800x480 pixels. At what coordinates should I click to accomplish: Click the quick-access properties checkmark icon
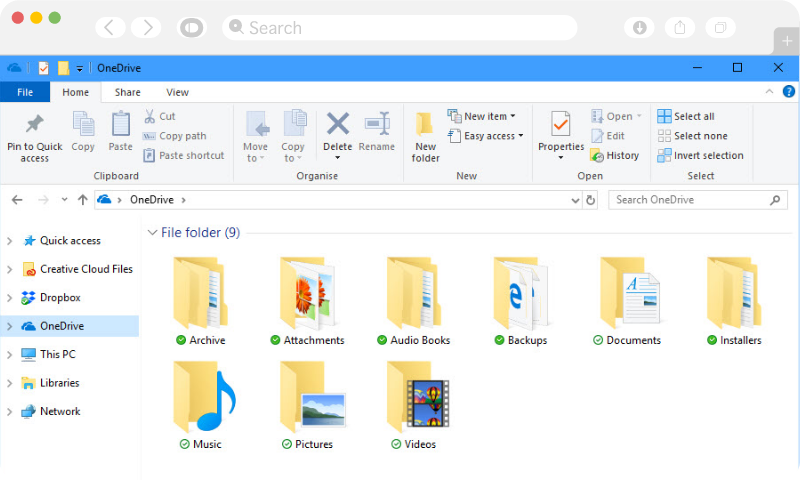point(44,68)
